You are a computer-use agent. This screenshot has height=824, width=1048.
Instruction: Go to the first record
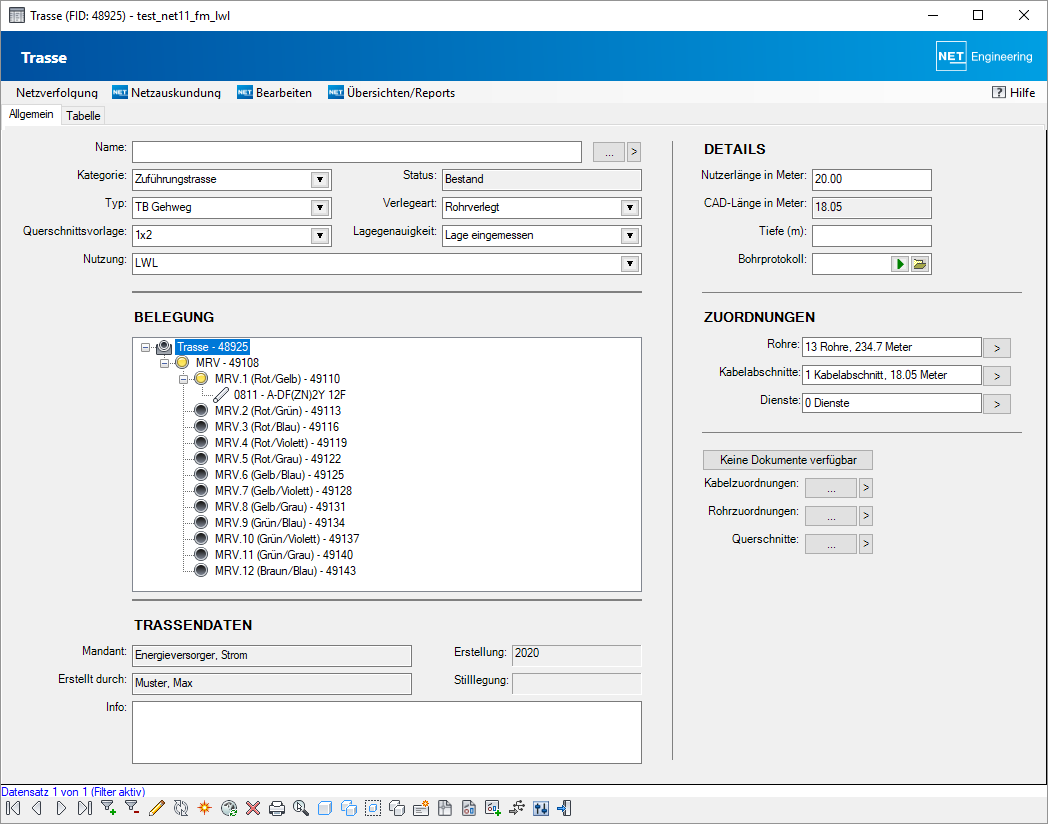coord(13,809)
